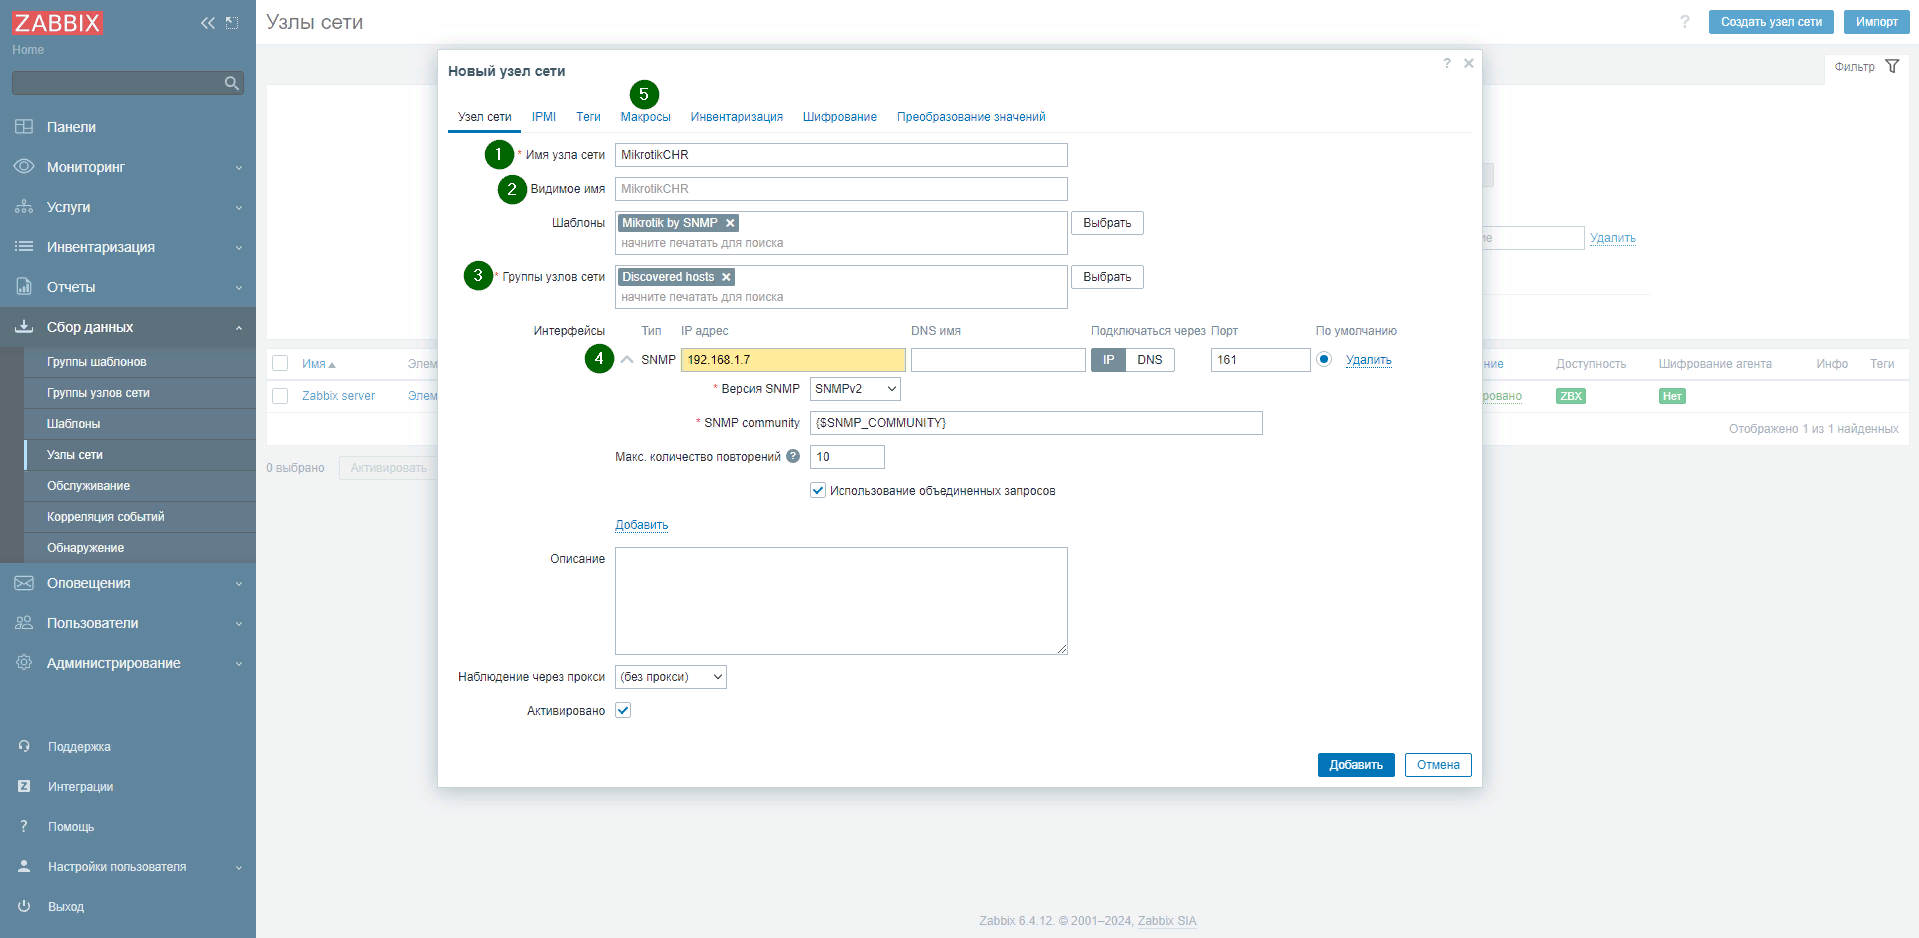Open Панели dashboards menu item
Viewport: 1919px width, 938px height.
coord(71,127)
